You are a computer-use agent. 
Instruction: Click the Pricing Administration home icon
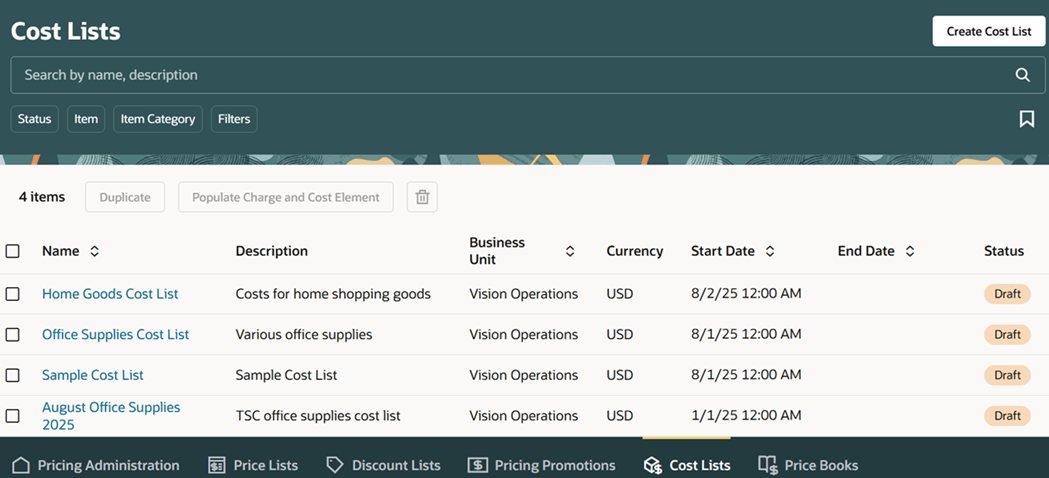pyautogui.click(x=21, y=465)
